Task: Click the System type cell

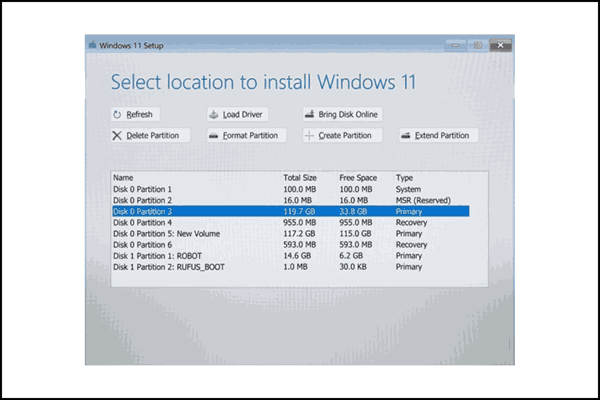Action: tap(408, 189)
